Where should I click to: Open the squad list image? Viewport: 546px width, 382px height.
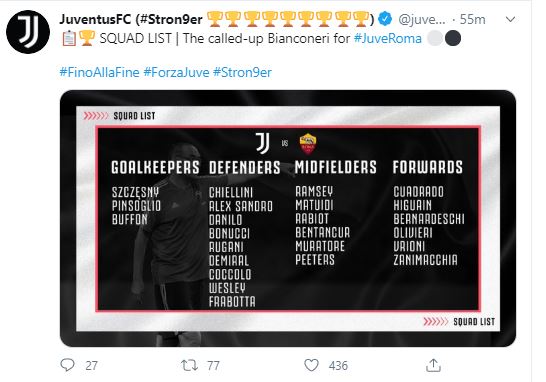coord(288,218)
